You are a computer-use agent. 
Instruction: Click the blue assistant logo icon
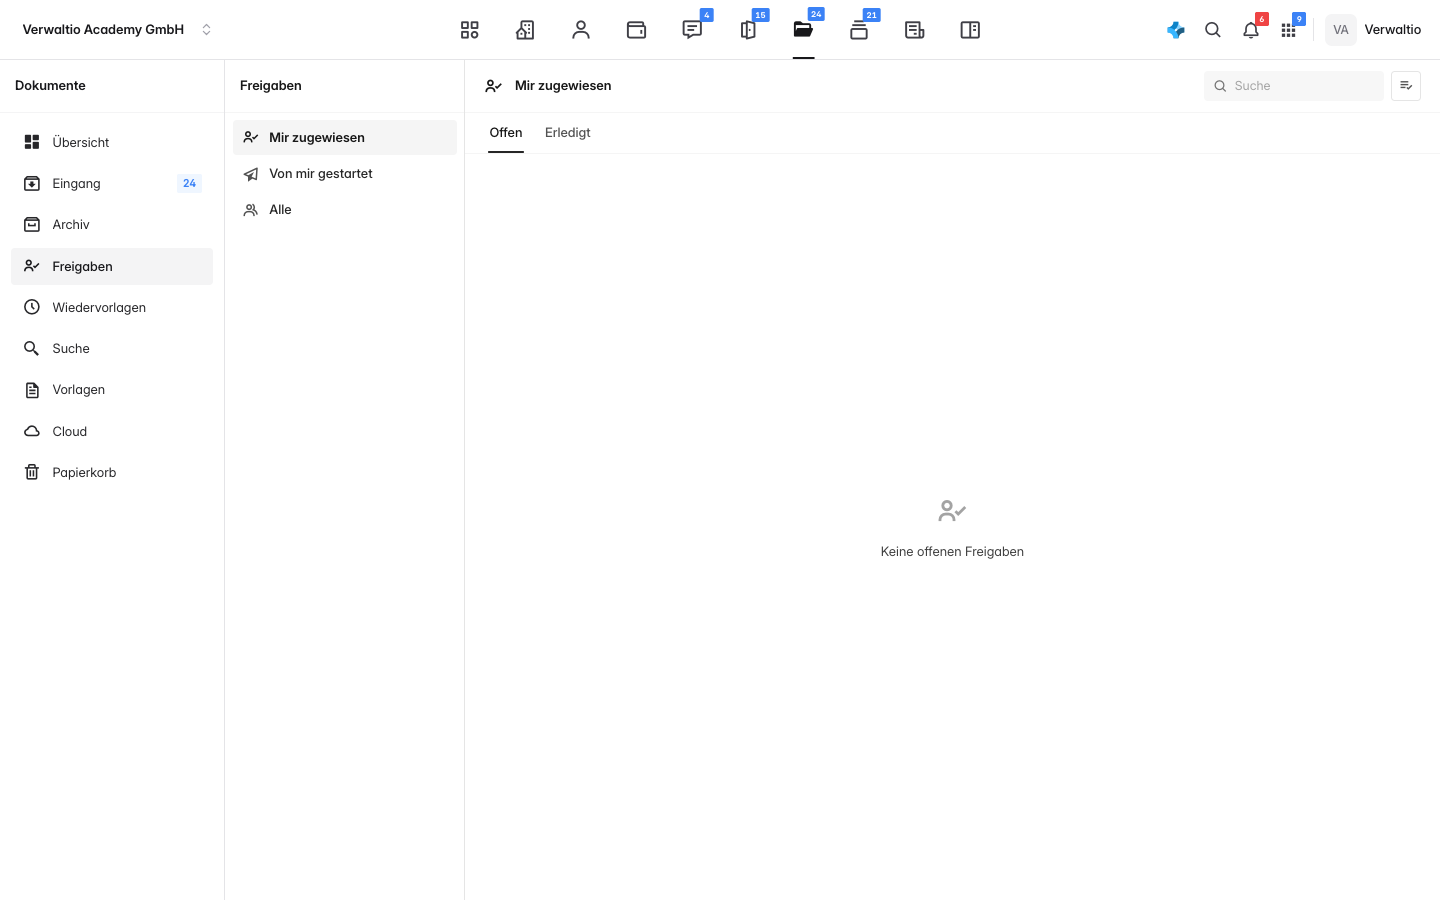coord(1176,30)
